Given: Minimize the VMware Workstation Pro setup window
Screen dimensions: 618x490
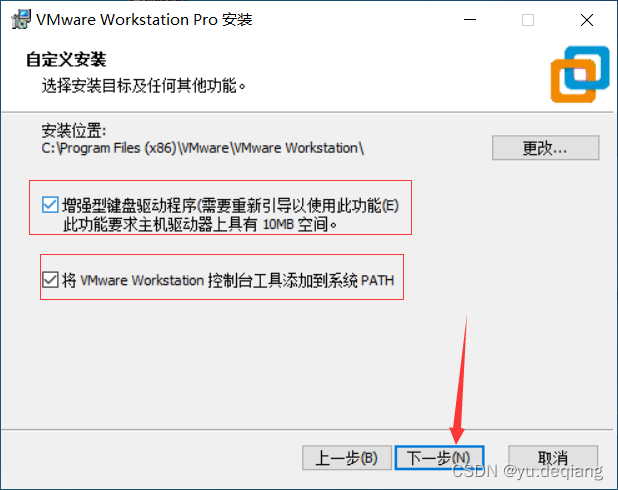Looking at the screenshot, I should (x=469, y=20).
